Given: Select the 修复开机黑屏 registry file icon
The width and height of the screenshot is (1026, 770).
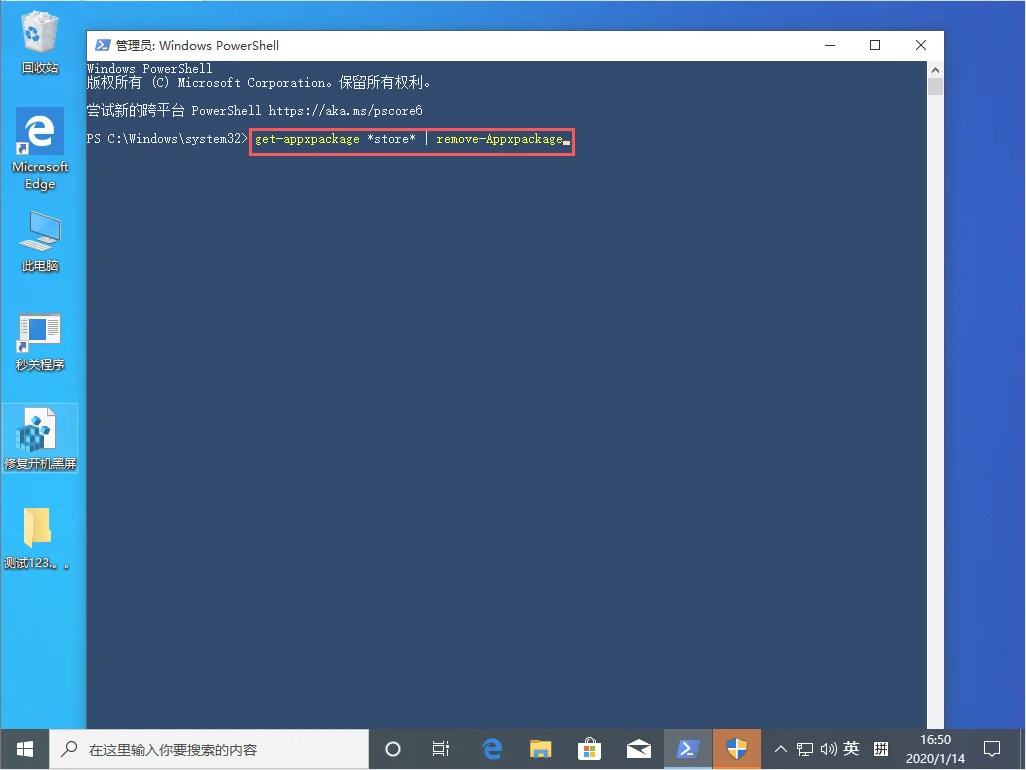Looking at the screenshot, I should click(39, 438).
